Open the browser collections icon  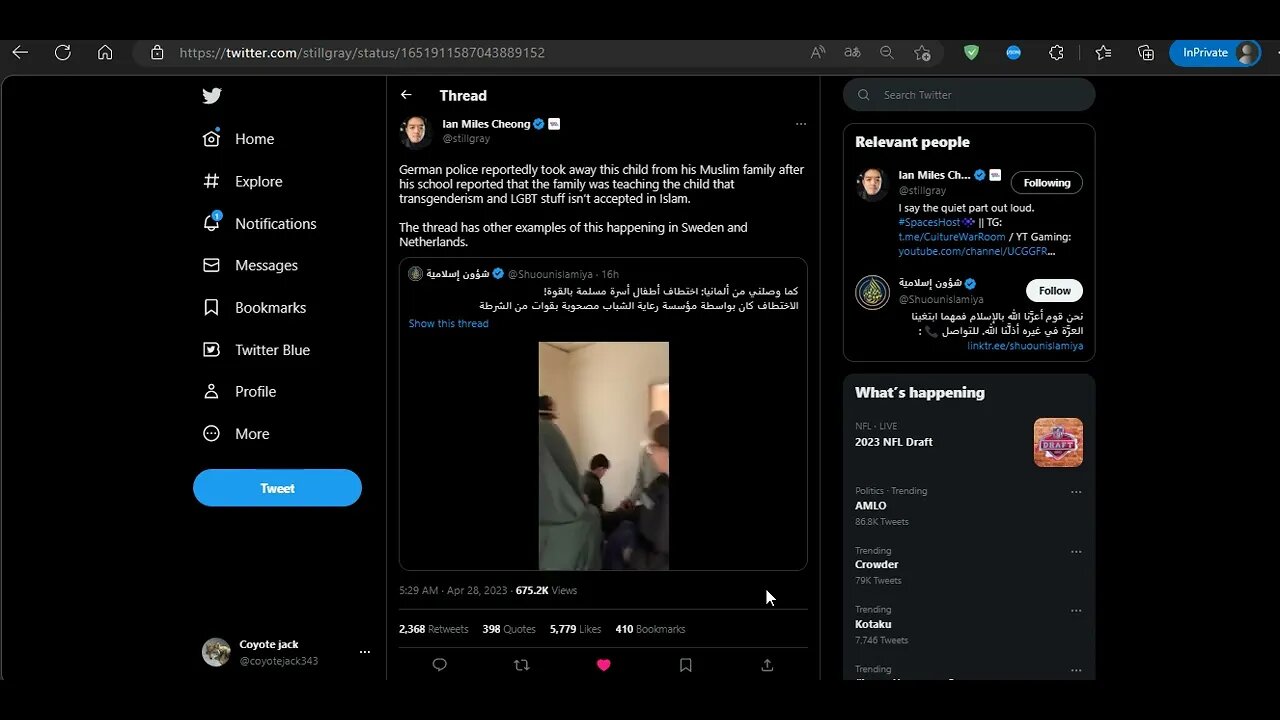[x=1146, y=53]
